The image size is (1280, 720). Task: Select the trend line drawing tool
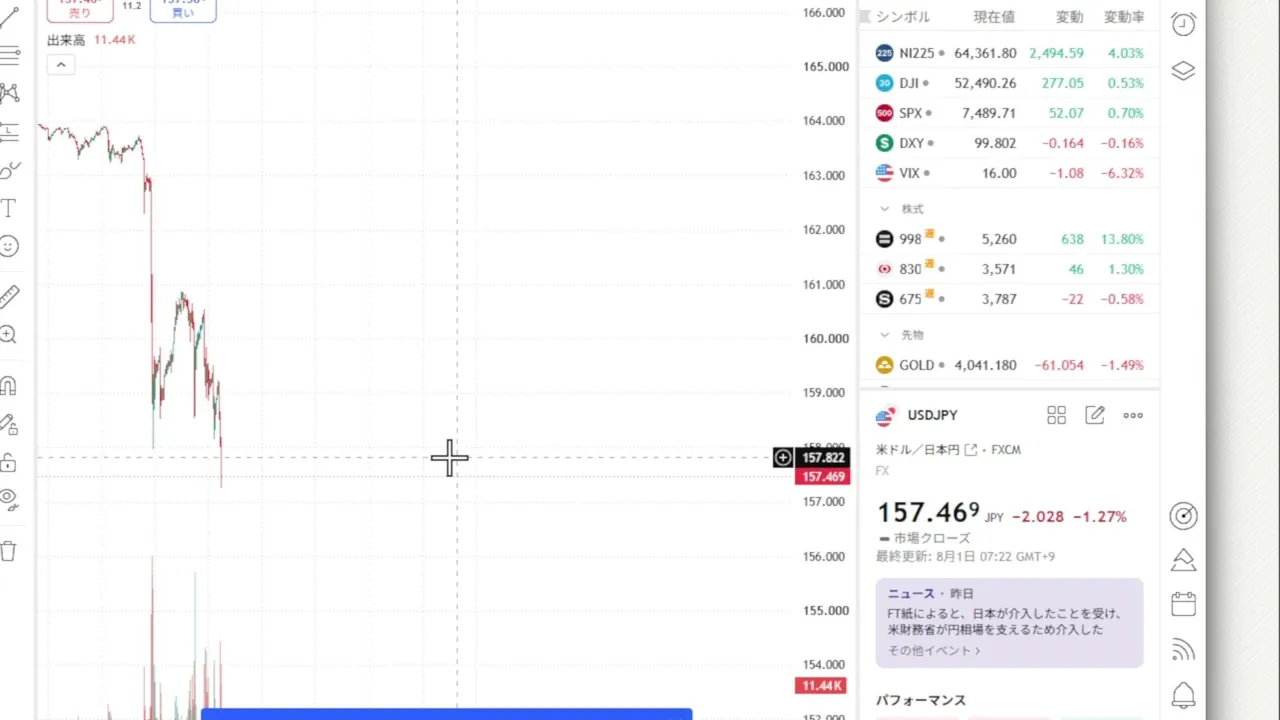(9, 18)
